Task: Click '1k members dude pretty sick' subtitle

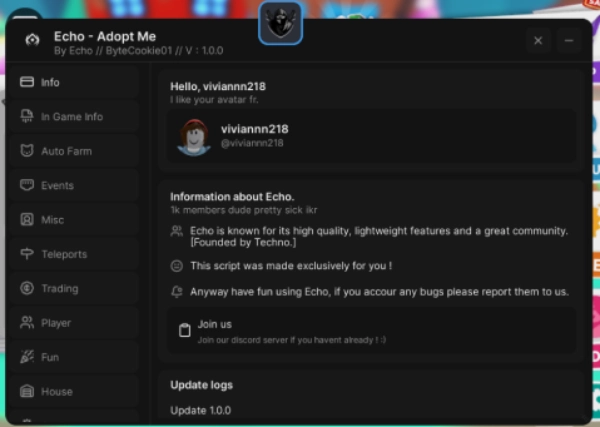Action: (x=244, y=210)
